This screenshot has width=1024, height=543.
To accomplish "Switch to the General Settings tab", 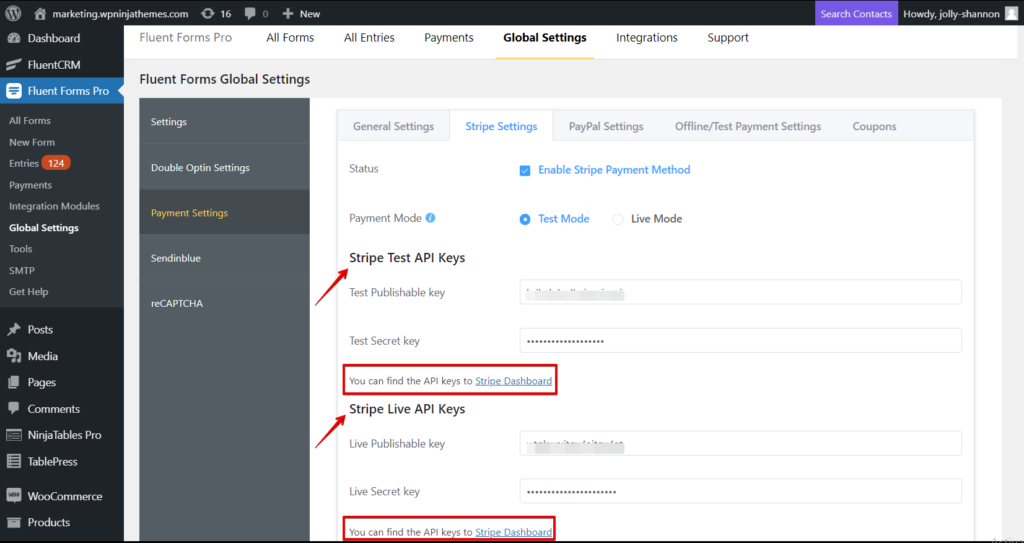I will pyautogui.click(x=393, y=126).
